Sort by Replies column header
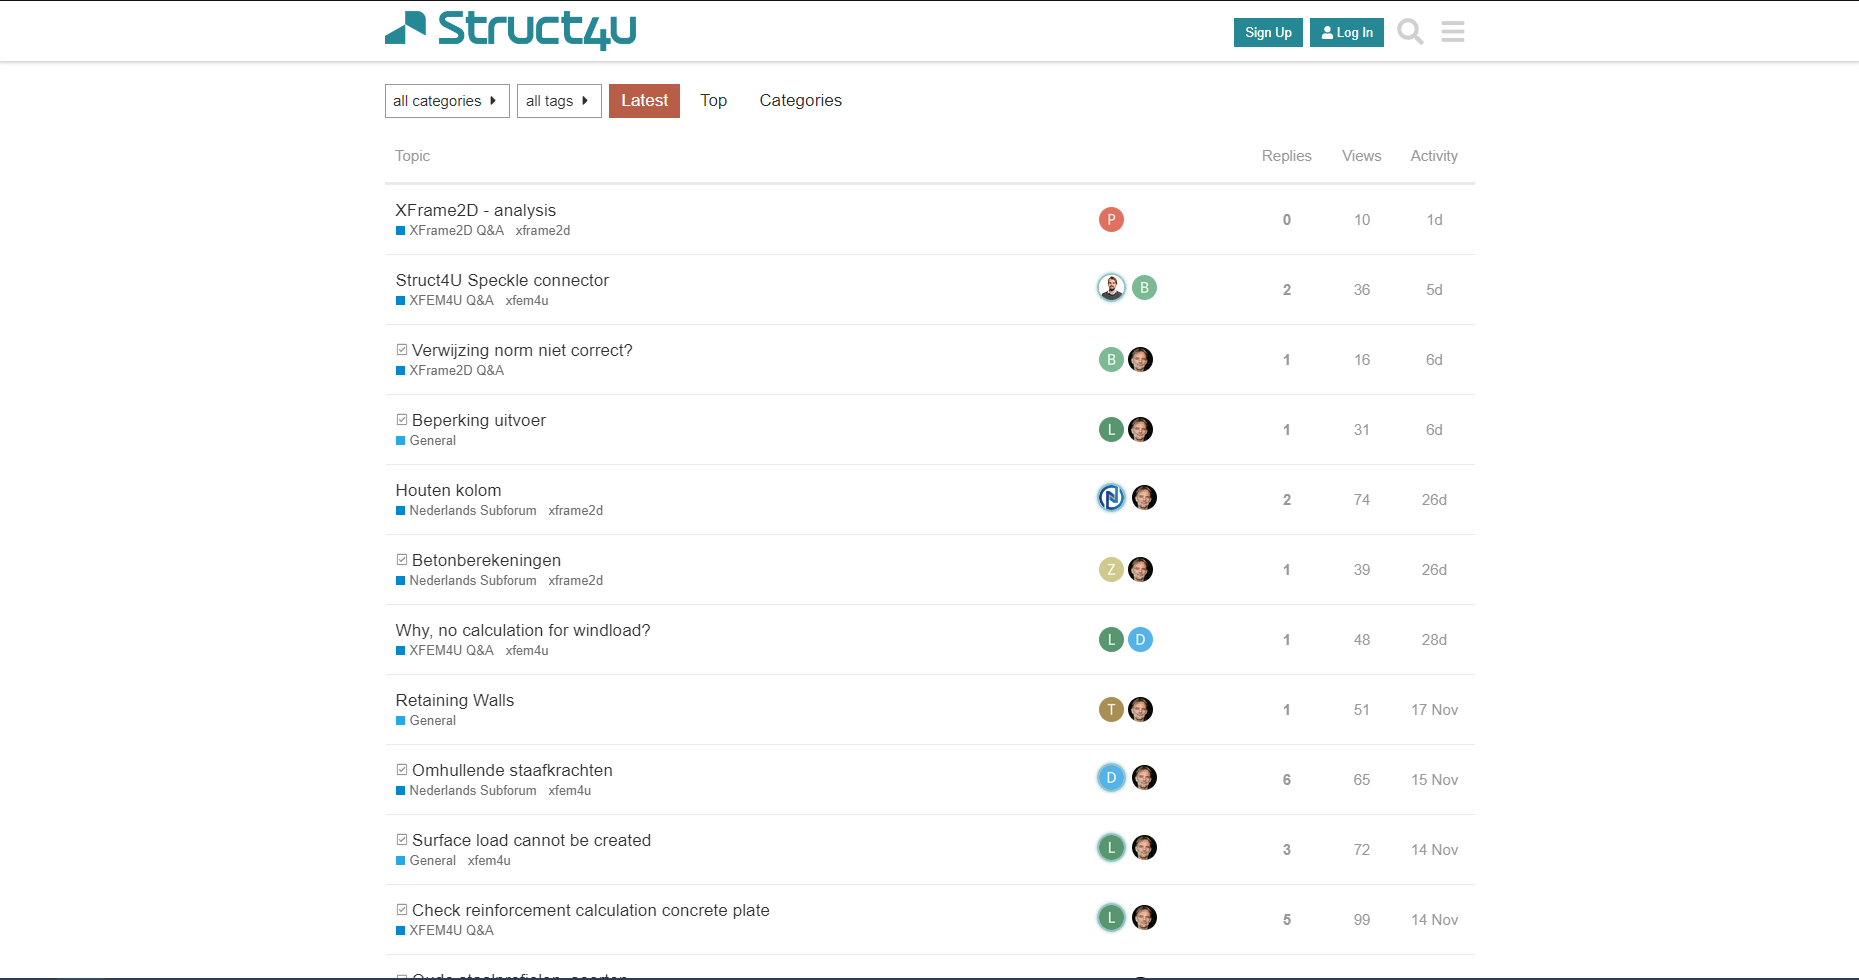1859x980 pixels. click(x=1286, y=156)
